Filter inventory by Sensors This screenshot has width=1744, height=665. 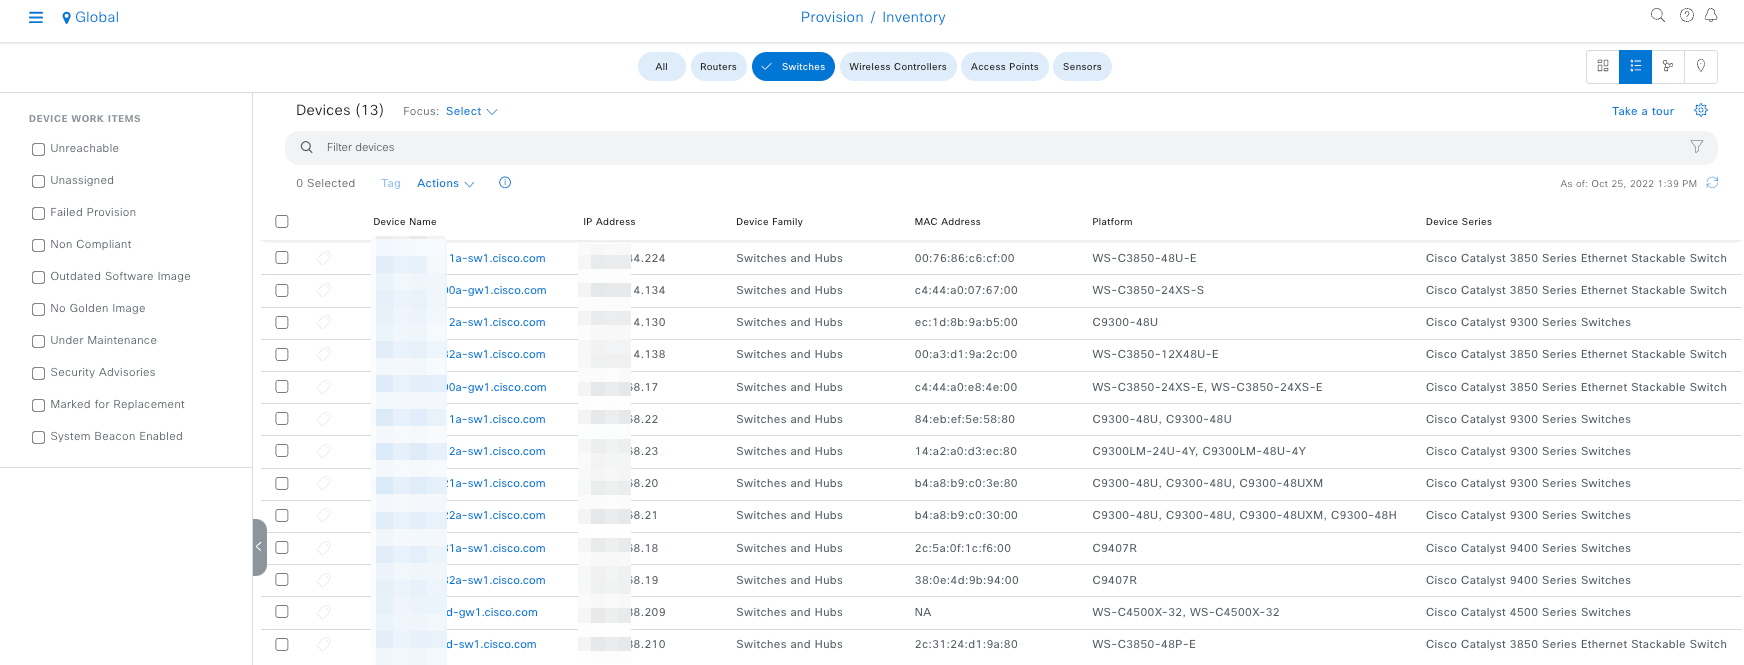pos(1082,66)
